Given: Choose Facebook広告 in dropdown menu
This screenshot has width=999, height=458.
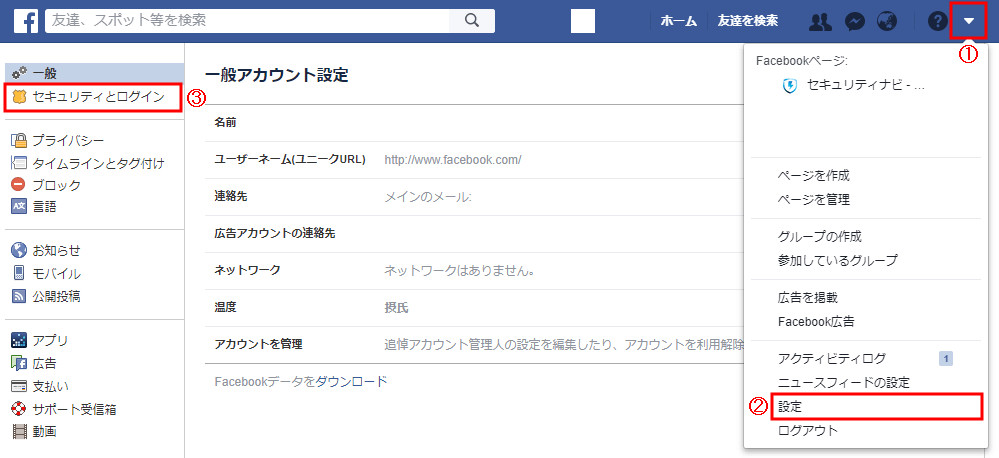Looking at the screenshot, I should [816, 322].
